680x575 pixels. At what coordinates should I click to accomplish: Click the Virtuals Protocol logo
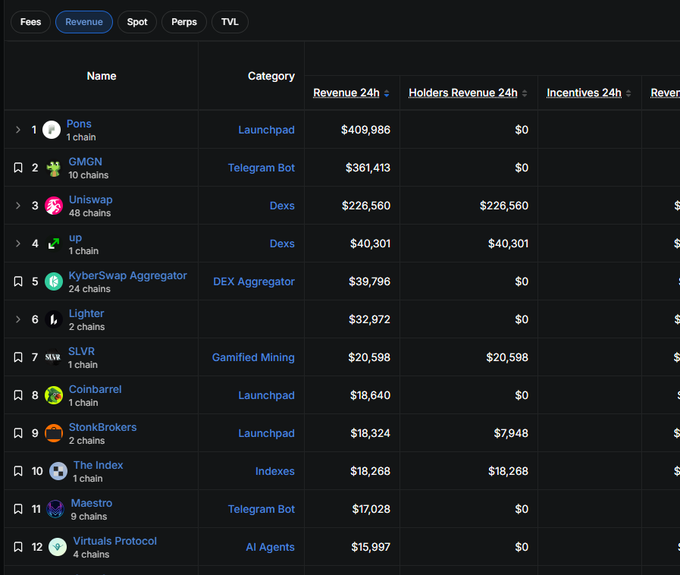point(58,547)
